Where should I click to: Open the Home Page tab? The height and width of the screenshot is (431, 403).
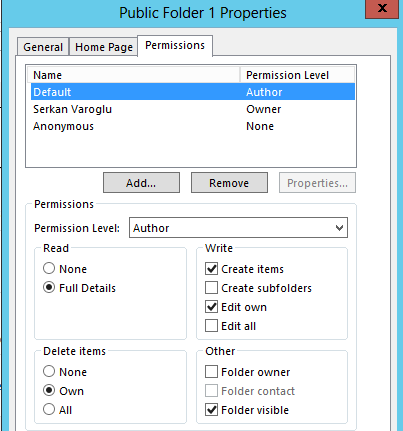(104, 47)
